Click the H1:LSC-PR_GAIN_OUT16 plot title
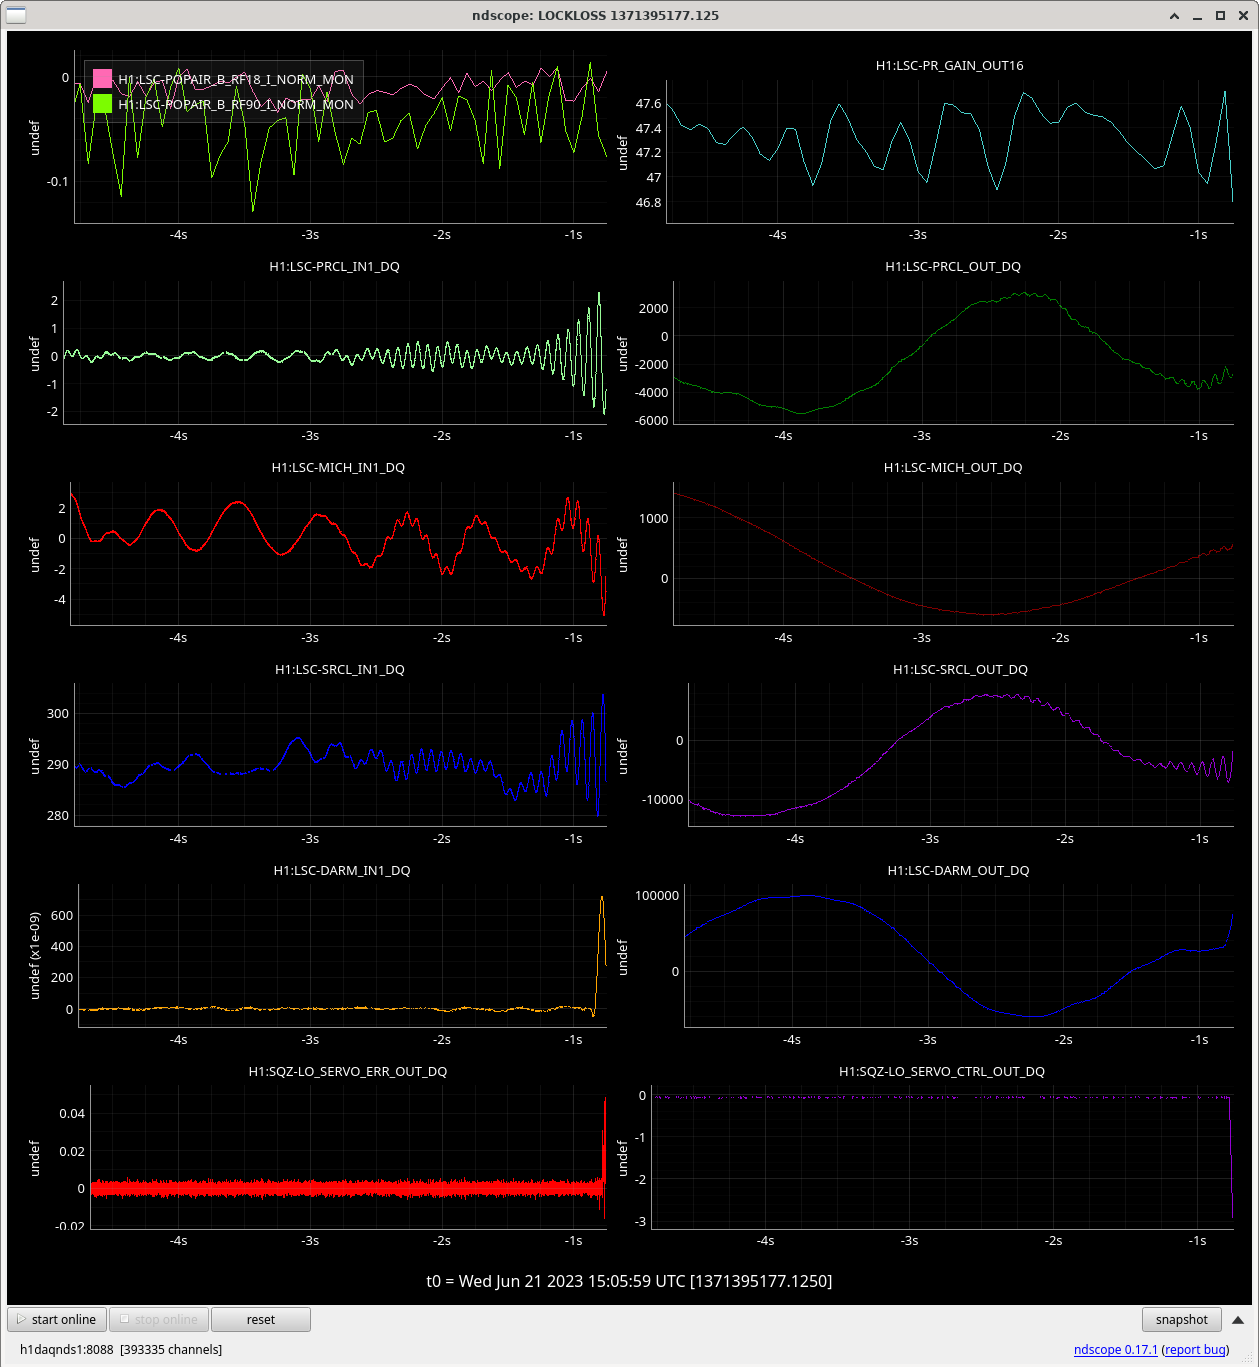This screenshot has width=1259, height=1367. pos(949,65)
